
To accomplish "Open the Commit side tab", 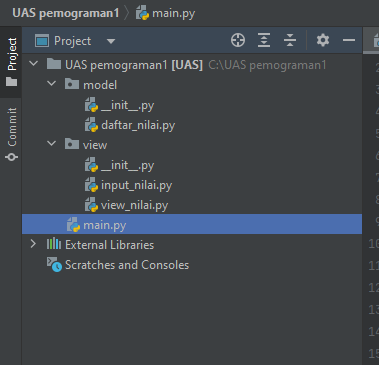I will pyautogui.click(x=11, y=134).
